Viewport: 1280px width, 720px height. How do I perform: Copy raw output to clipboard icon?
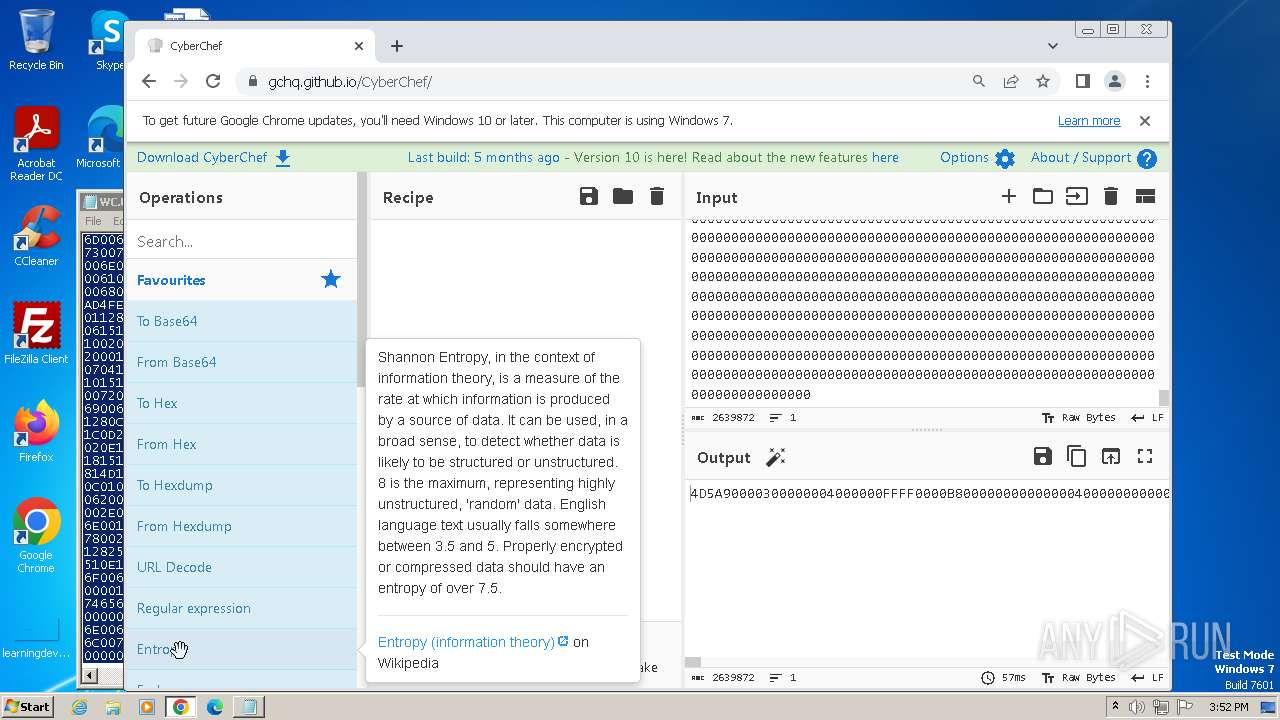(x=1077, y=457)
